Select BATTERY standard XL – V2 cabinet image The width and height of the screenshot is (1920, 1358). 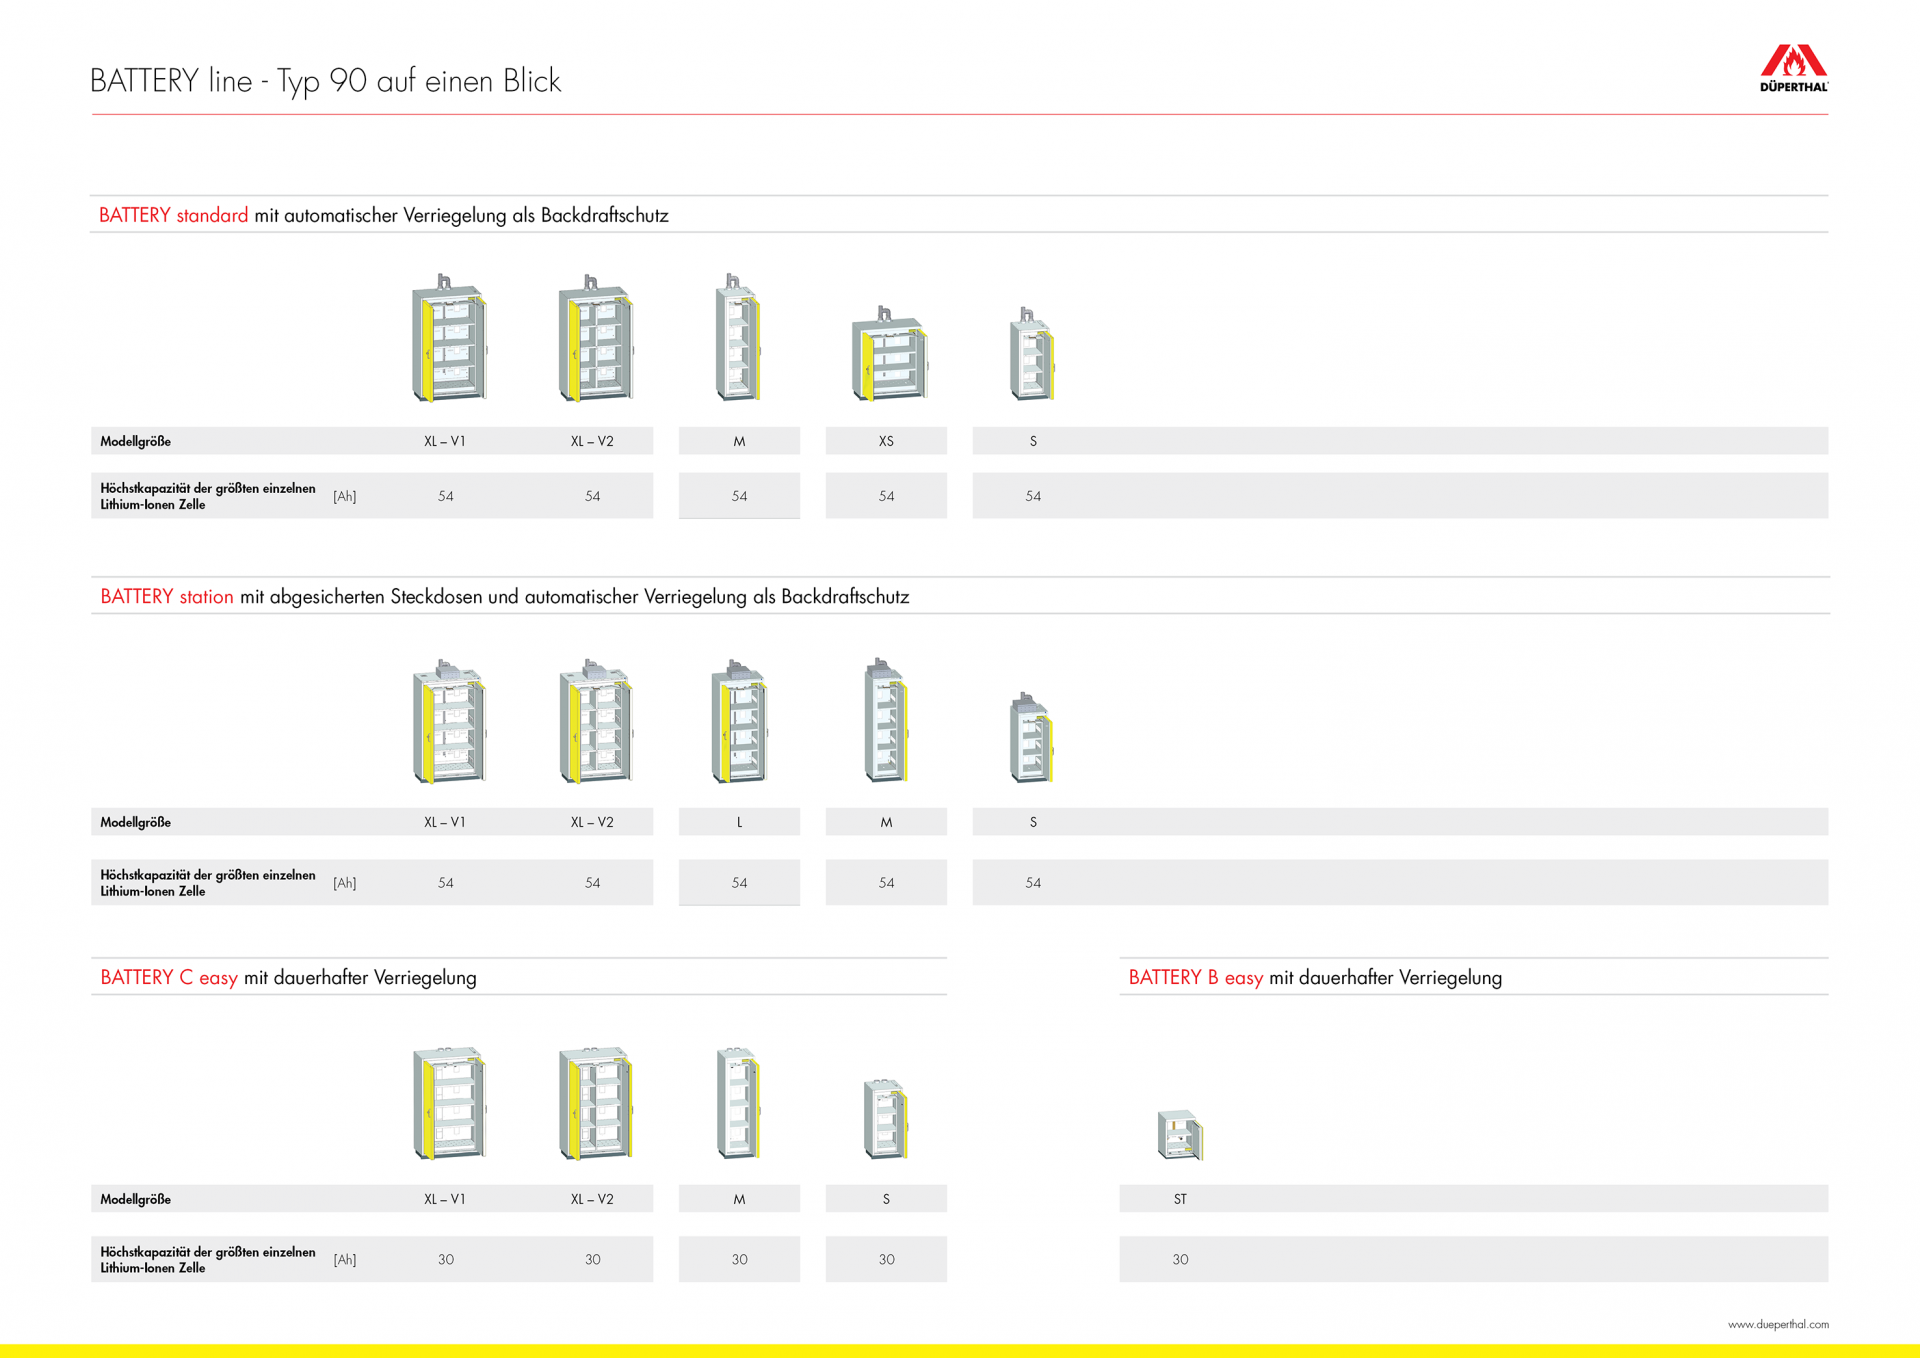click(596, 338)
